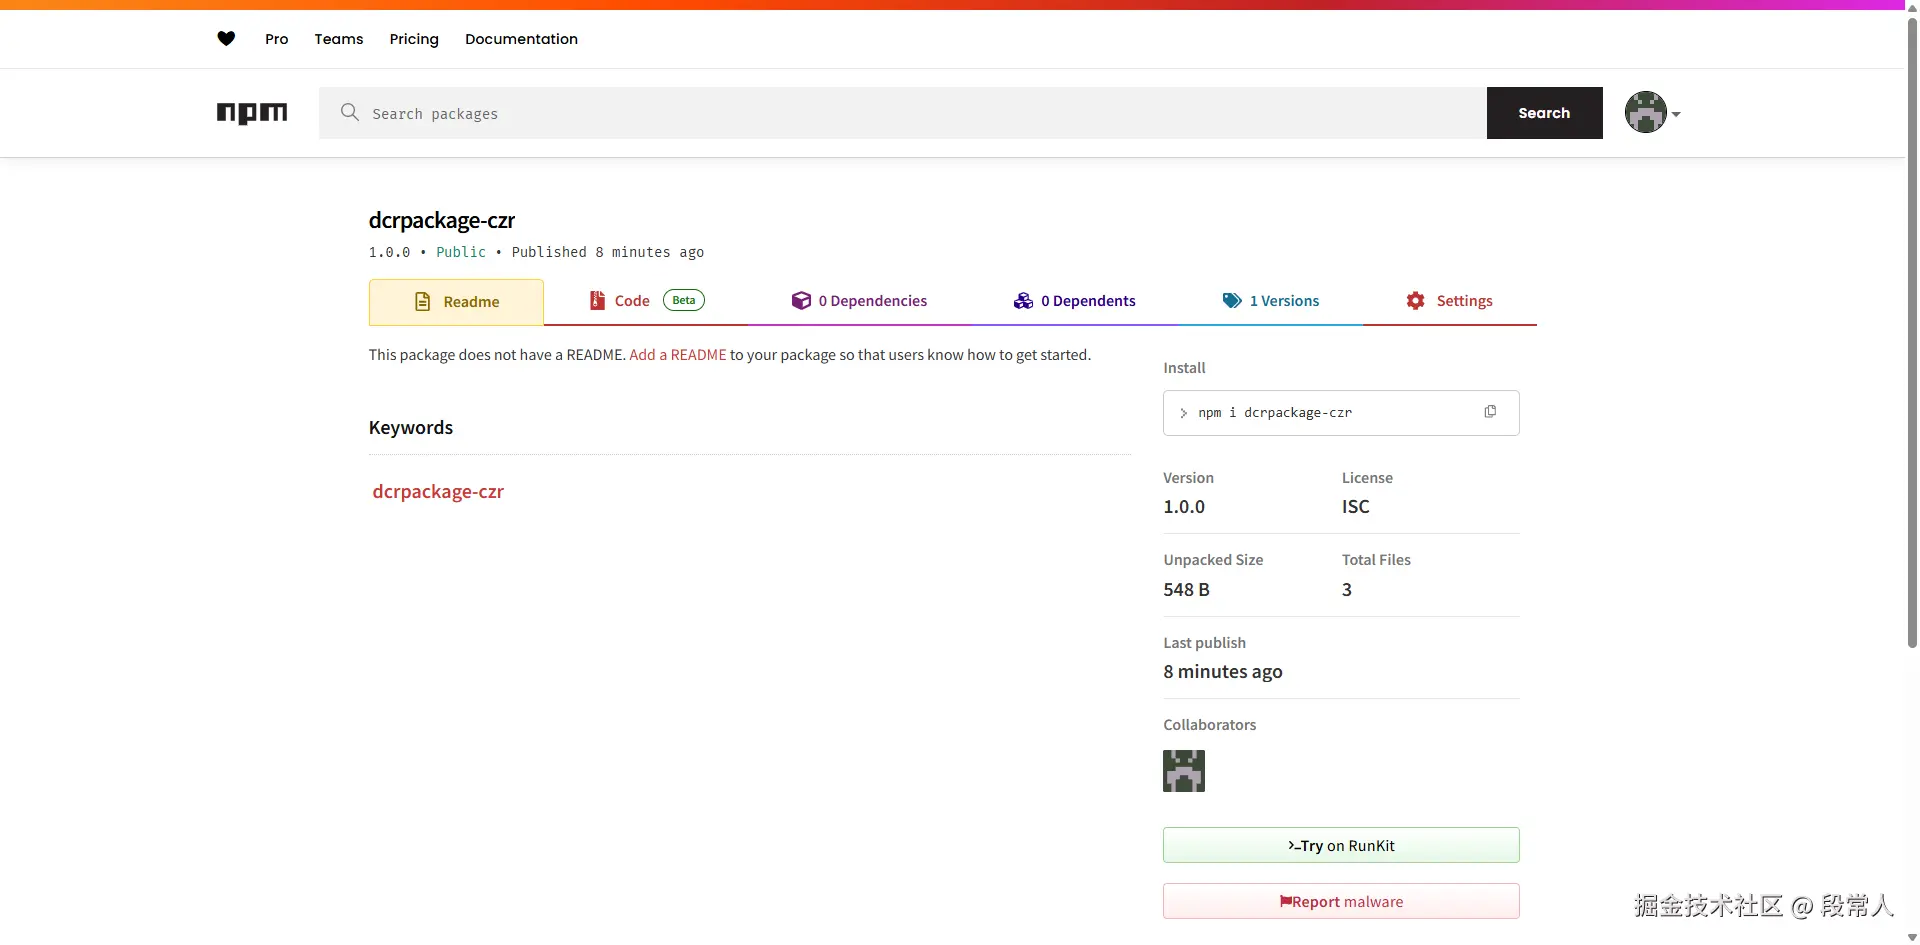
Task: Click the Add a README link
Action: coord(678,355)
